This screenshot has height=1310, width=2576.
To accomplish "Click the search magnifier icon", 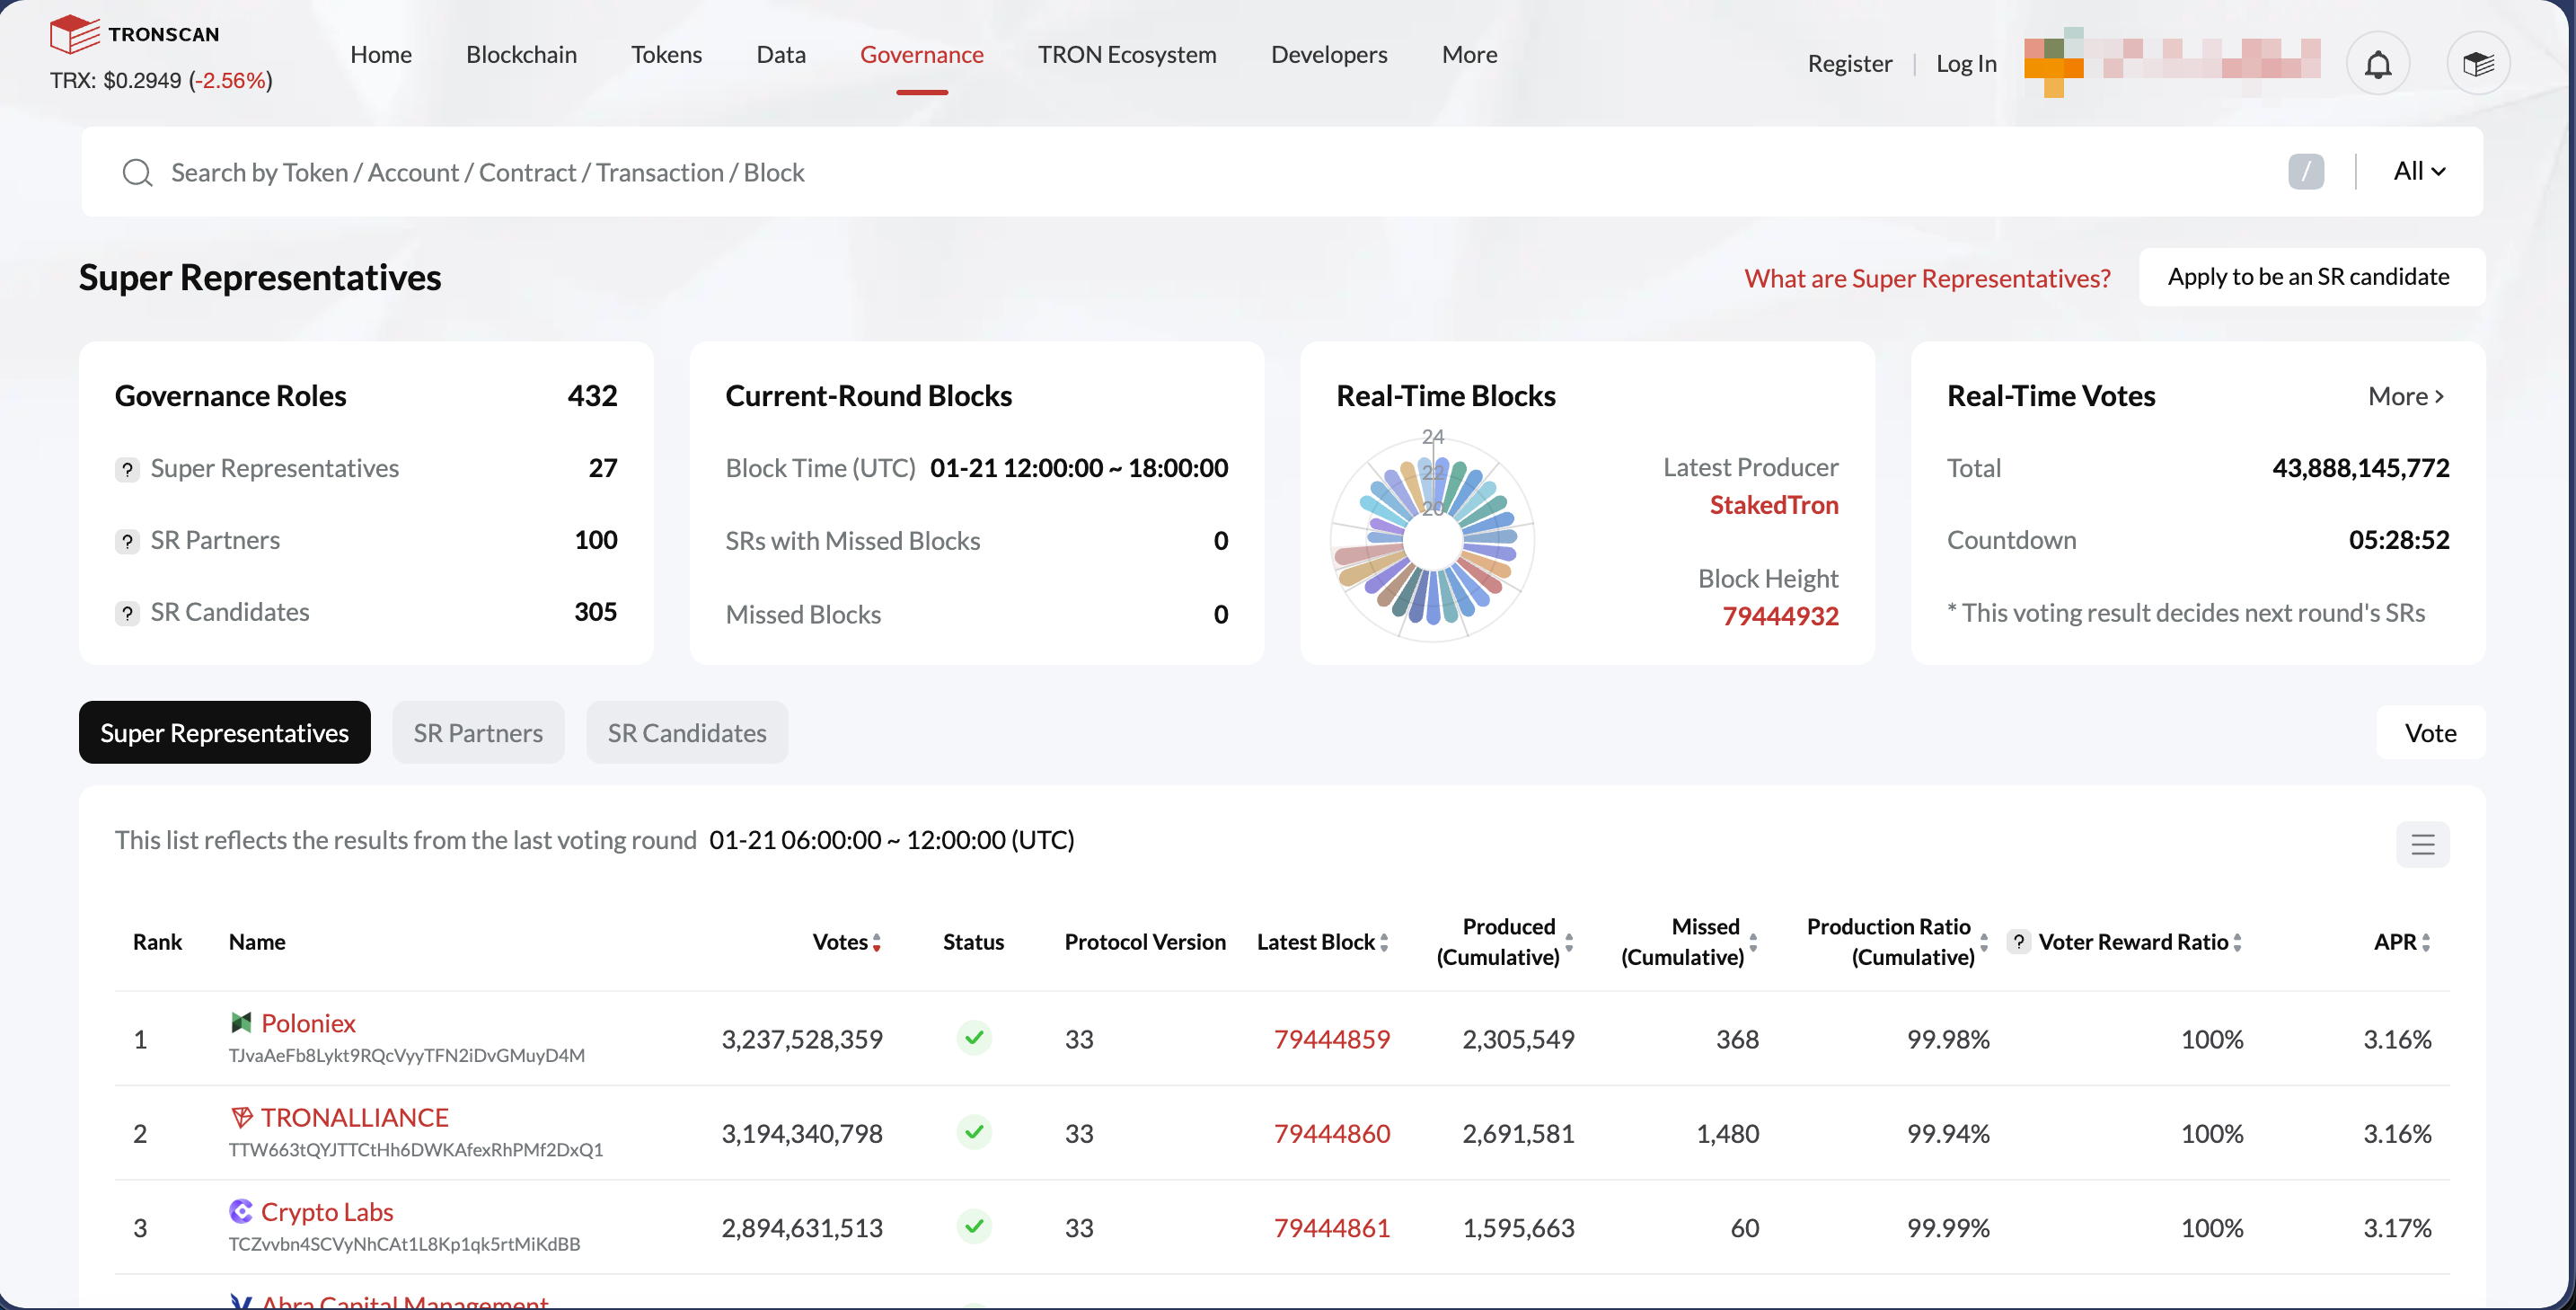I will point(137,173).
